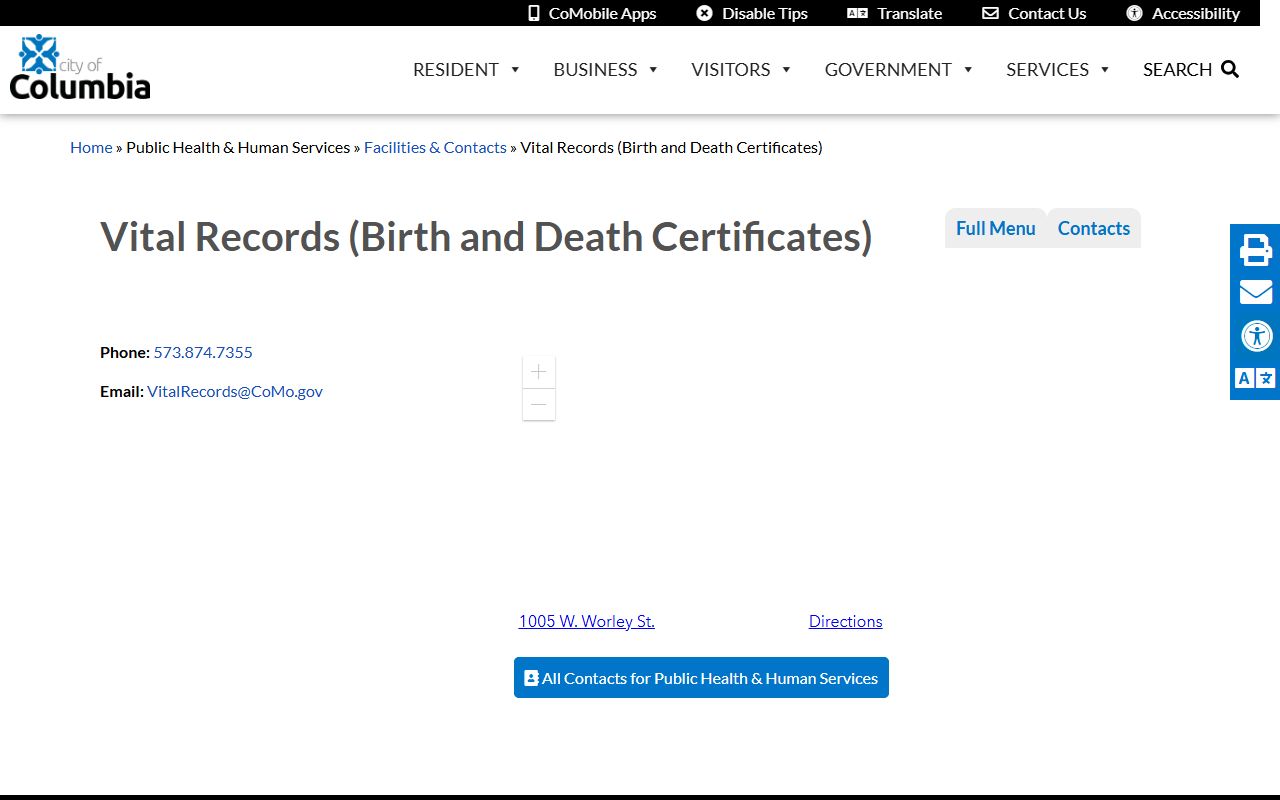Expand the BUSINESS menu arrow
The width and height of the screenshot is (1280, 800).
(653, 69)
